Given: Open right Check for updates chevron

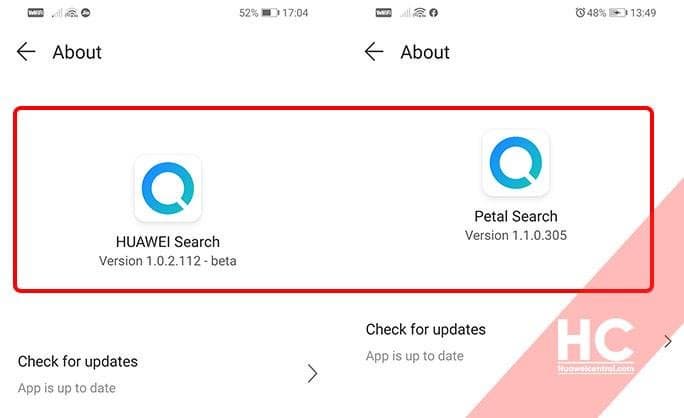Looking at the screenshot, I should point(667,342).
